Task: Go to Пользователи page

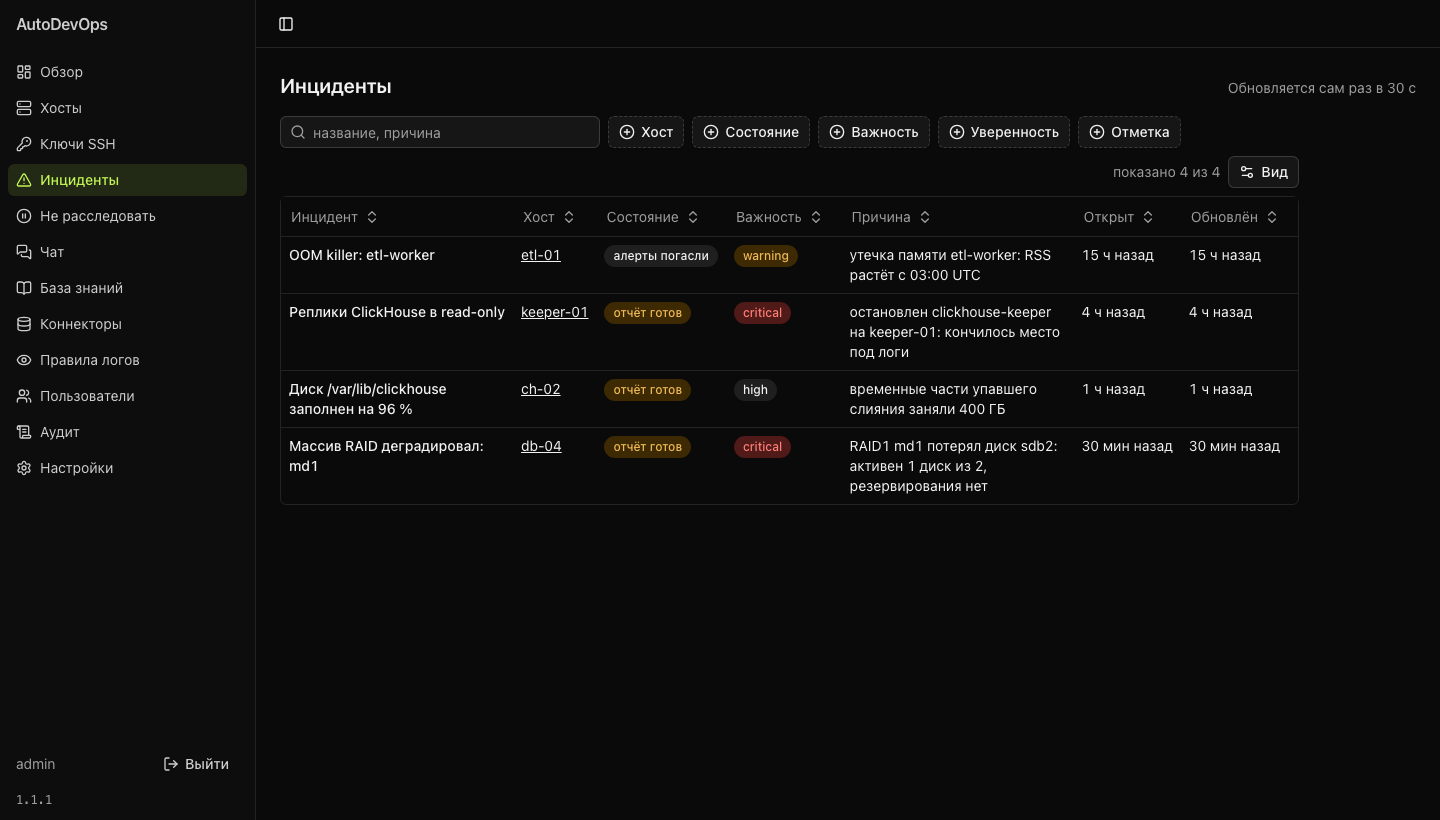Action: 127,396
